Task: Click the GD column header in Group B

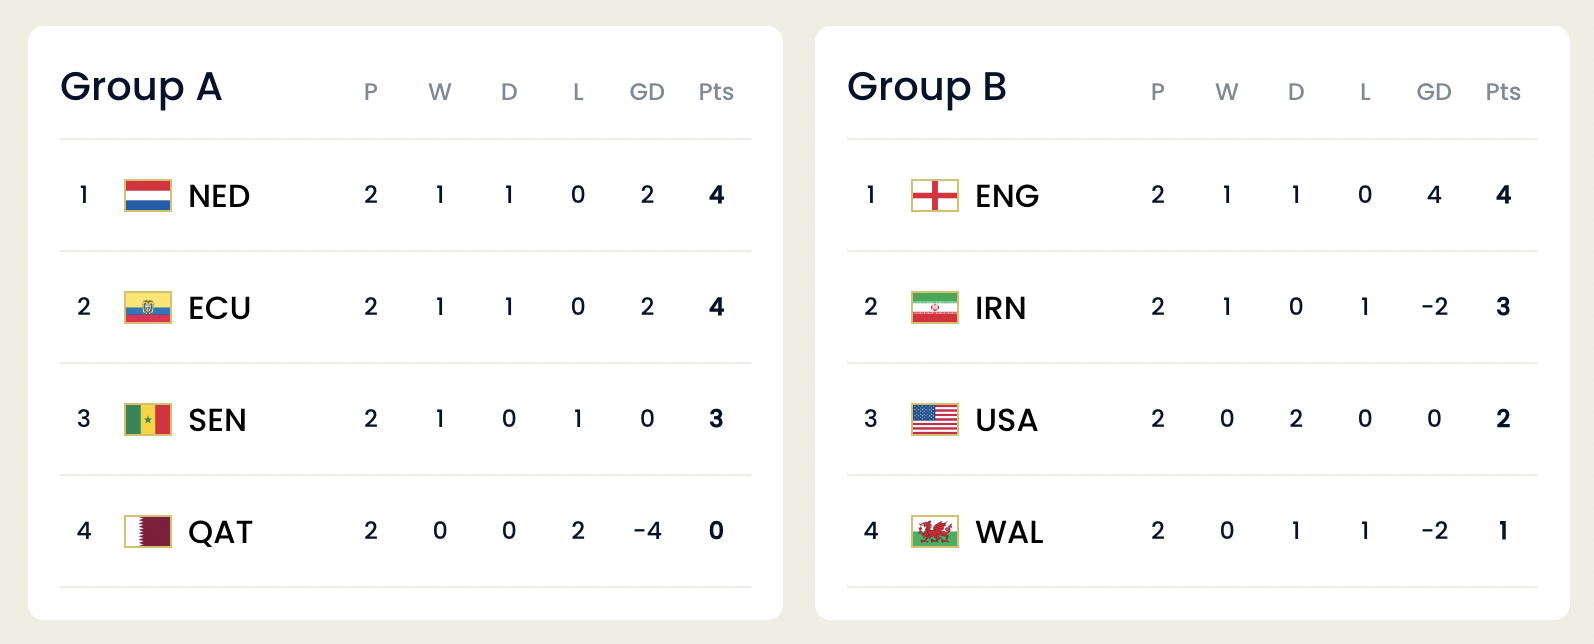Action: (x=1434, y=92)
